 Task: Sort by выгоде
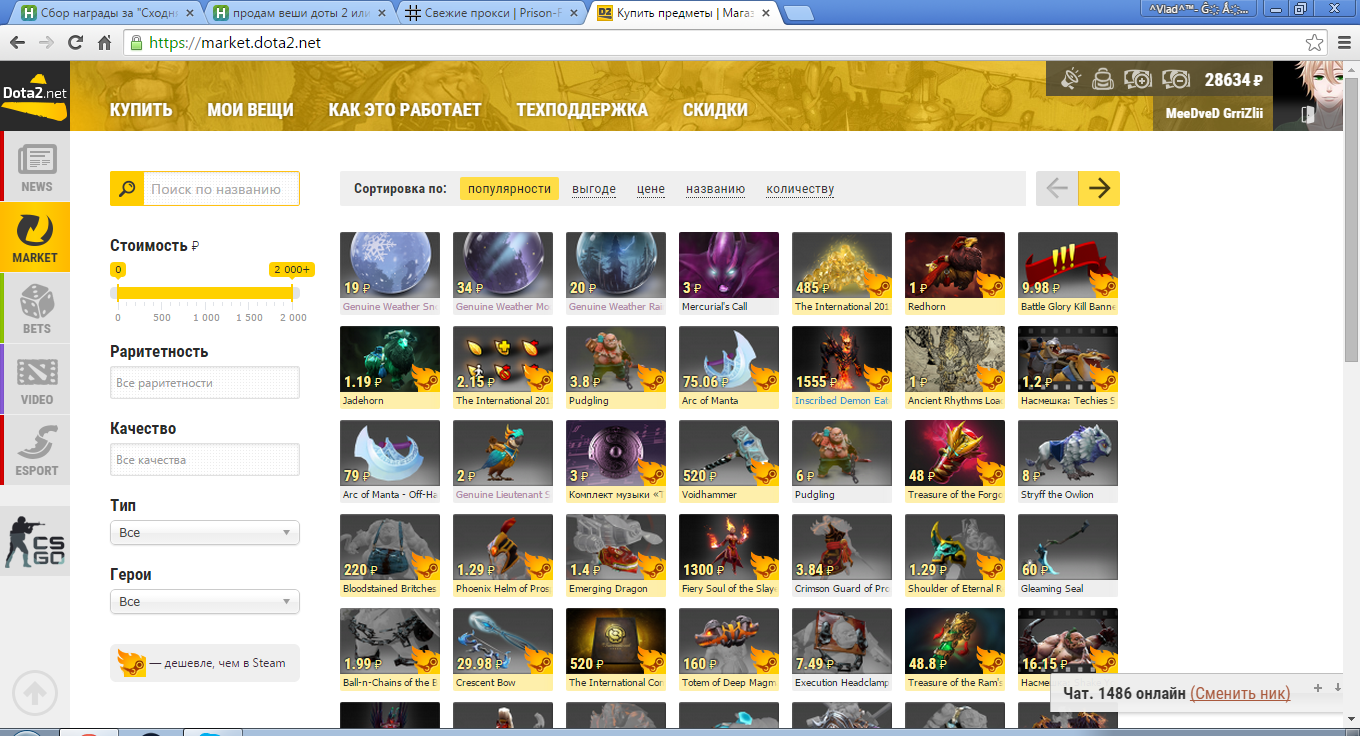click(594, 188)
